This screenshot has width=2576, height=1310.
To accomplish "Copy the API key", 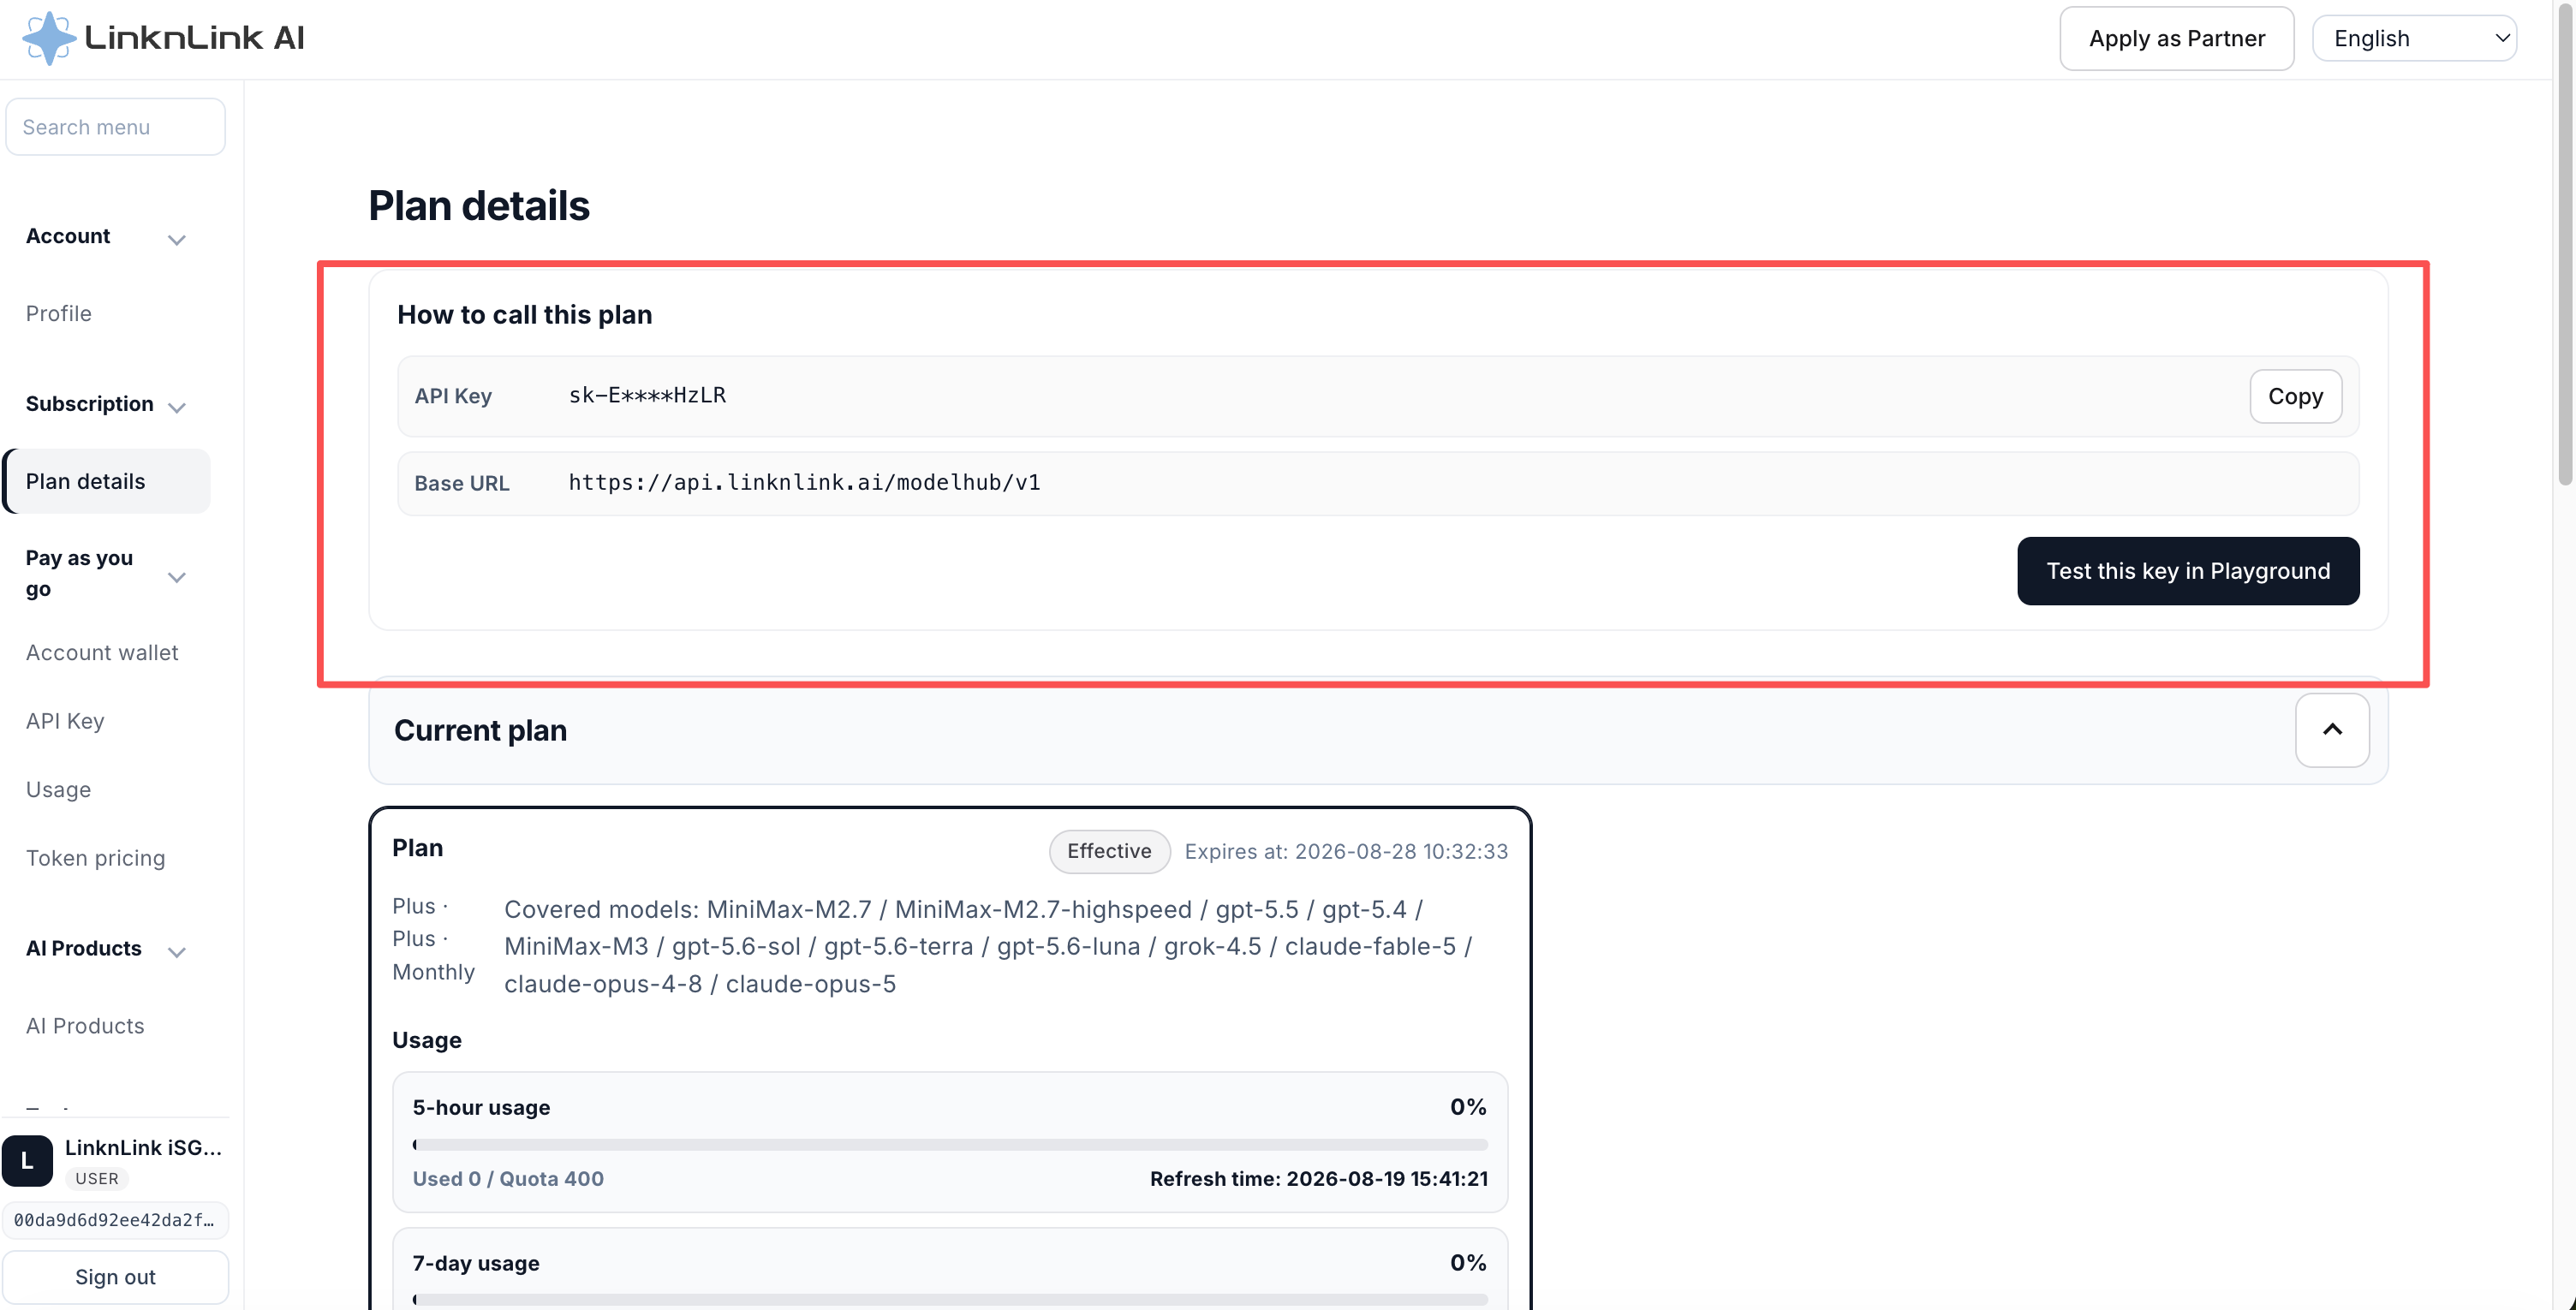I will point(2295,396).
